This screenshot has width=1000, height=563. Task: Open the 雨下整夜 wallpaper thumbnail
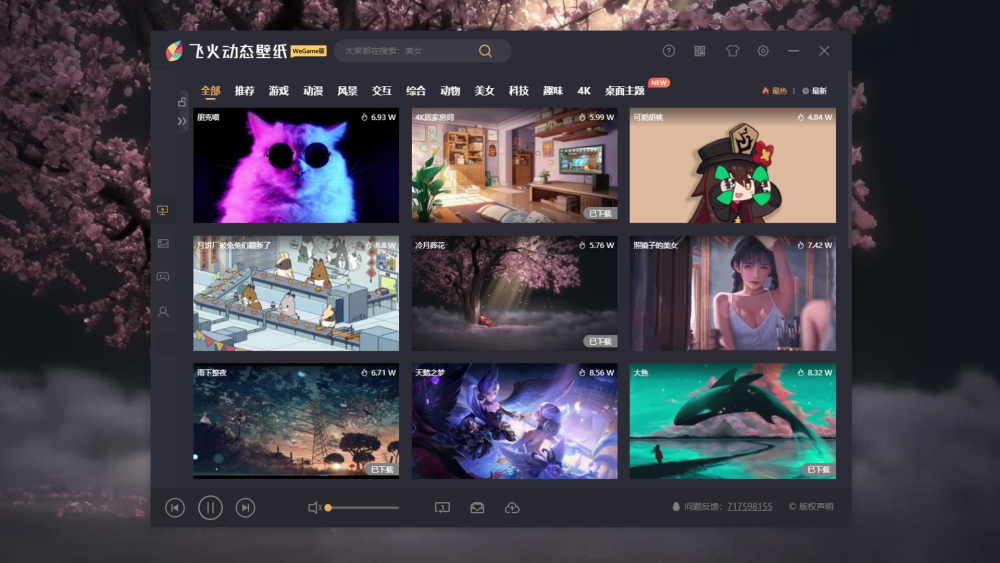[x=296, y=421]
